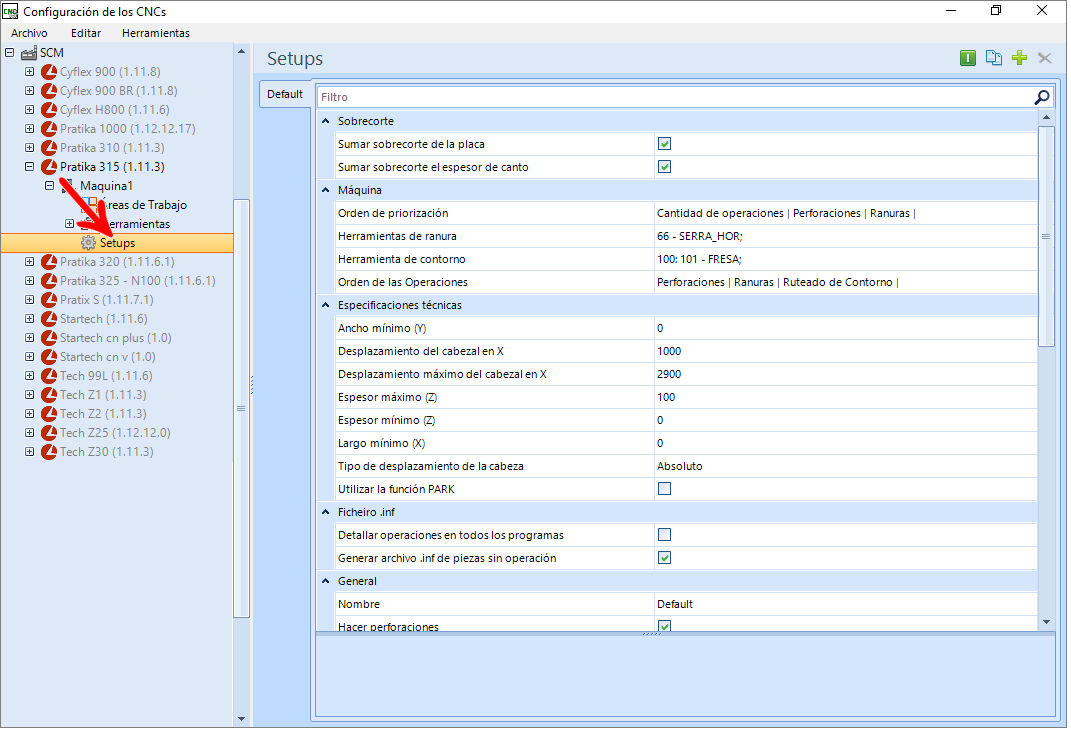Collapse the Pratika 315 tree node
The image size is (1071, 739).
click(x=29, y=167)
